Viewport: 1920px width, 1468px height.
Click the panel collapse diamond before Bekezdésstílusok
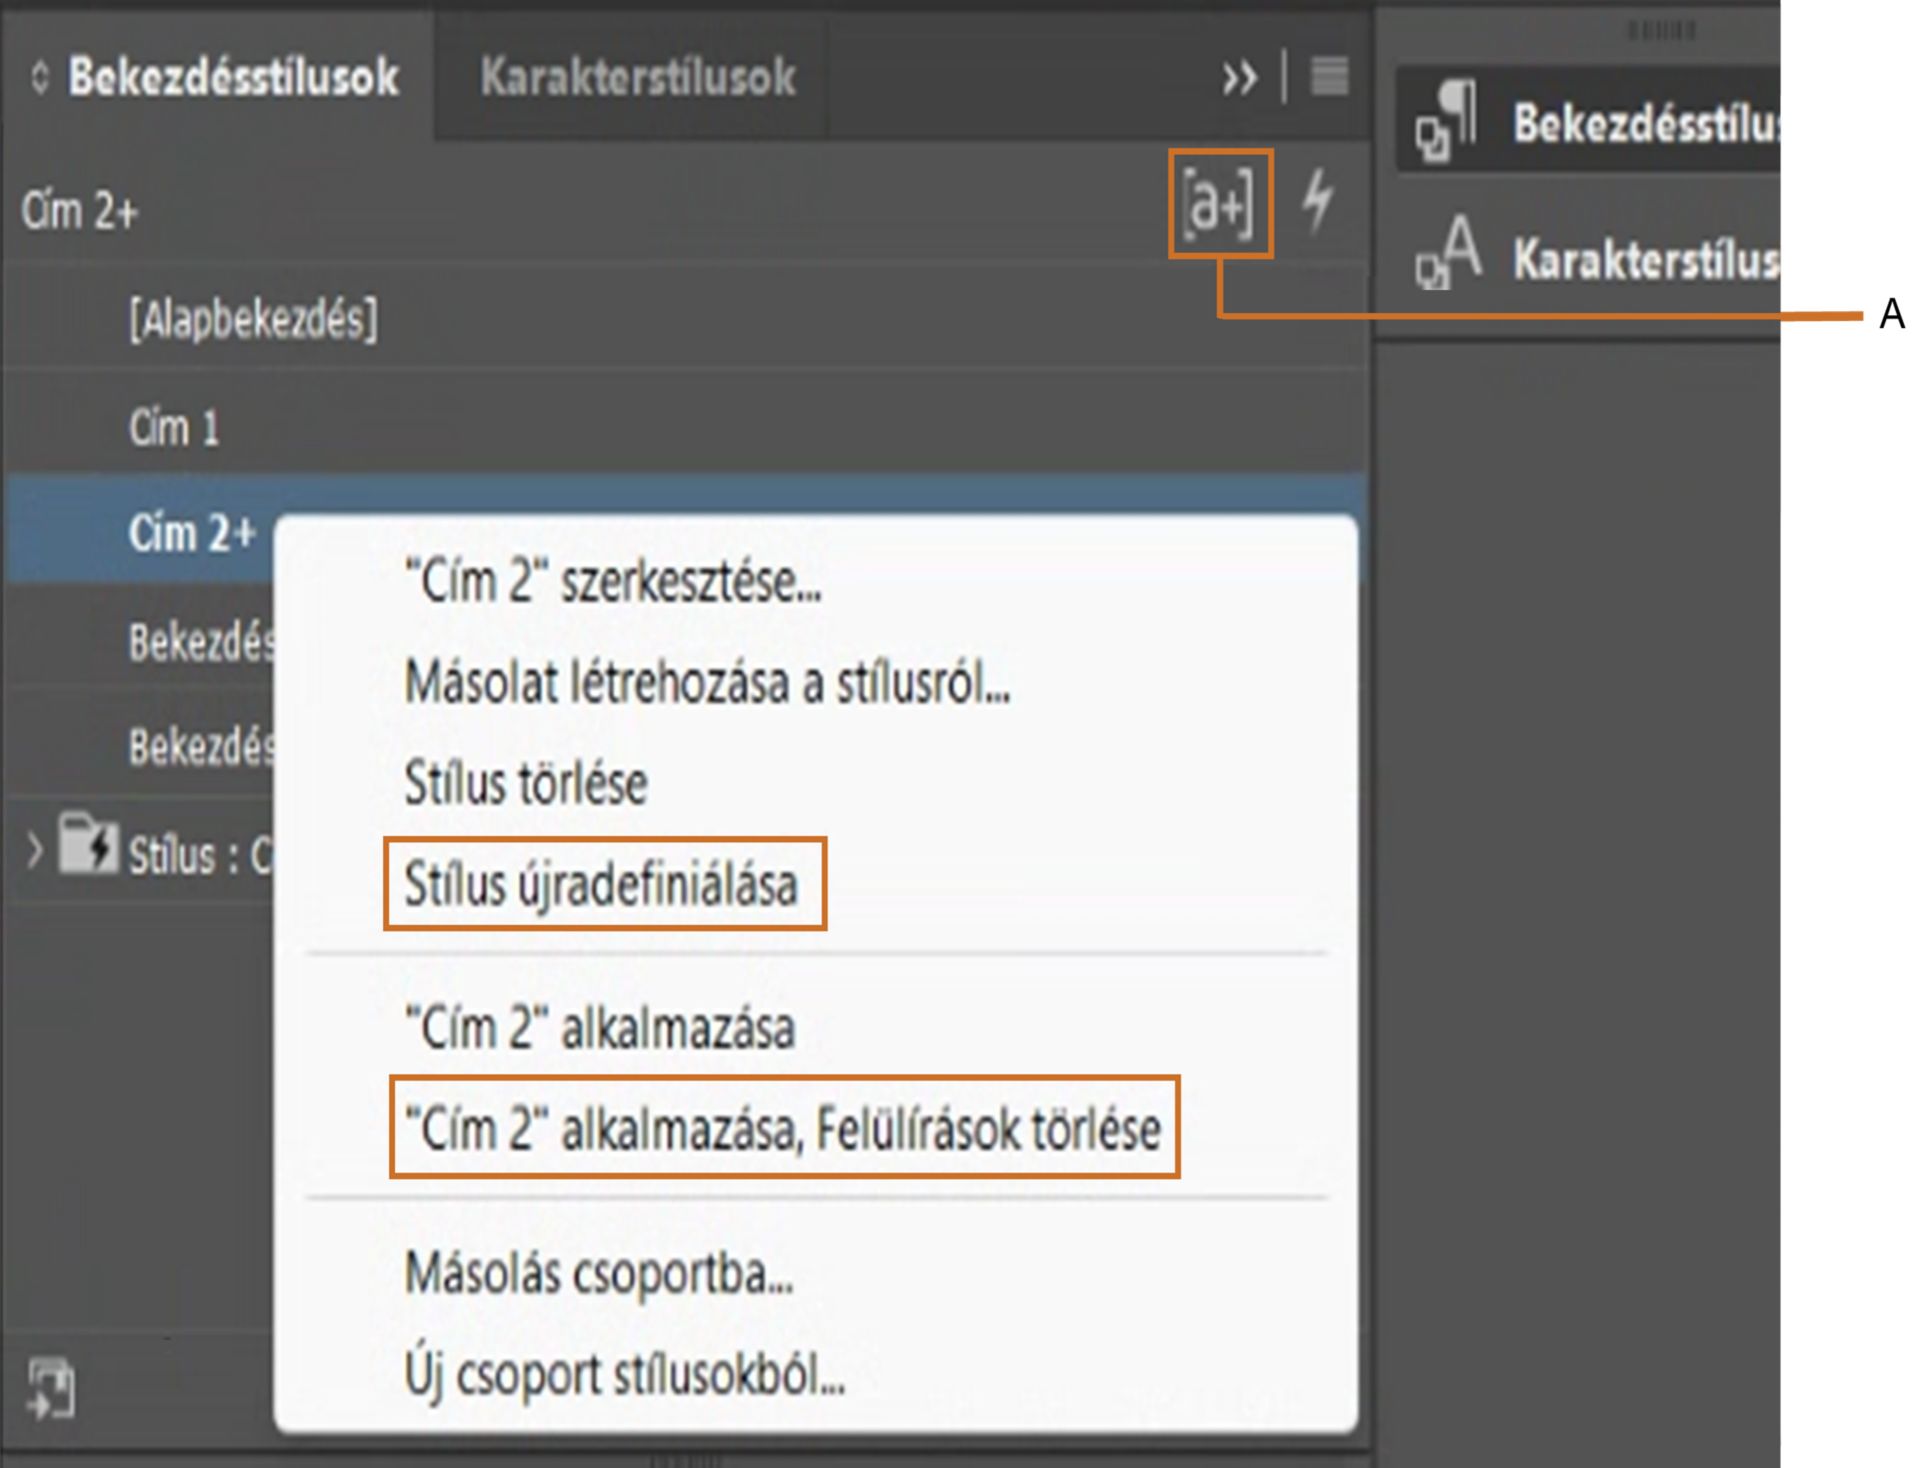[x=39, y=75]
